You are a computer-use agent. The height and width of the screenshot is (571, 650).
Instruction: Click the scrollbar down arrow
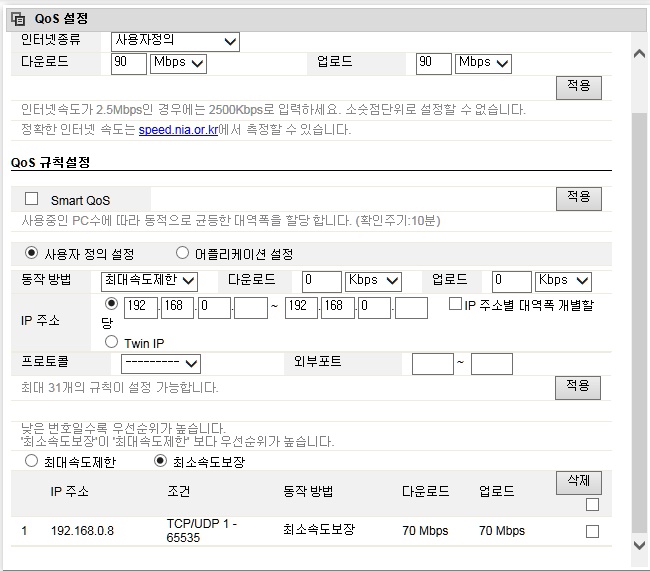click(640, 545)
